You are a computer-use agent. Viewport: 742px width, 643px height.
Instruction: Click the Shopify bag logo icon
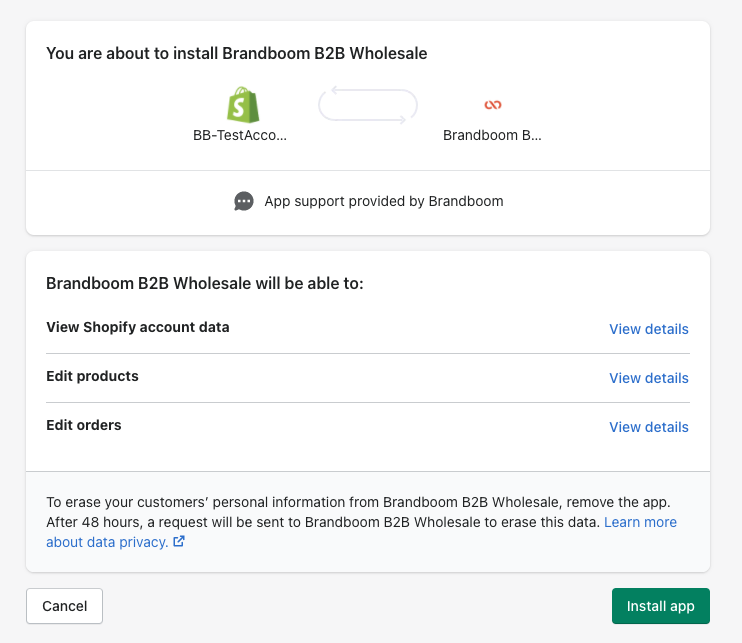pos(241,105)
